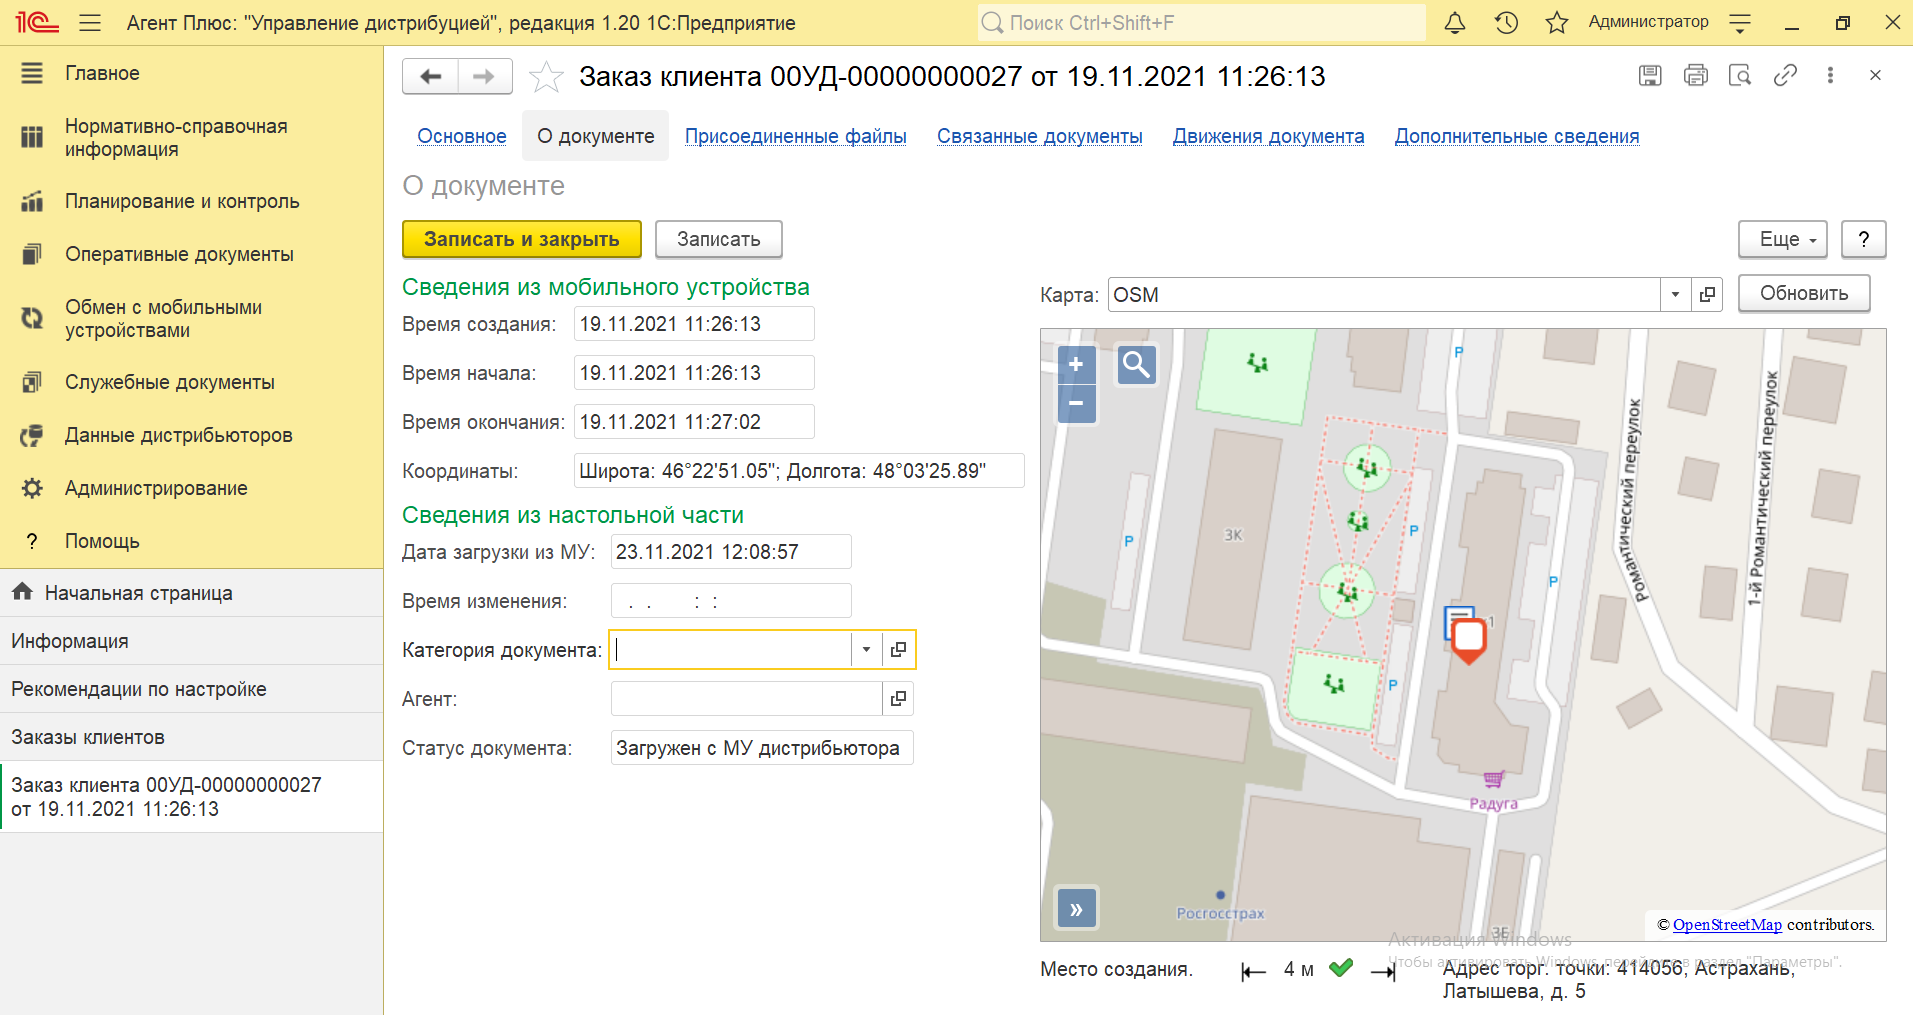This screenshot has width=1913, height=1015.
Task: Open the history clock icon
Action: 1506,23
